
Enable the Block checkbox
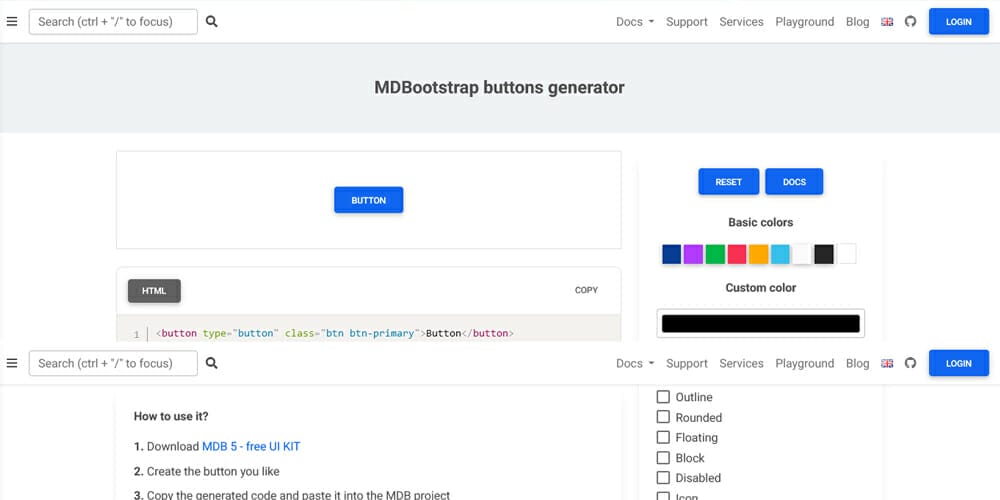(663, 458)
